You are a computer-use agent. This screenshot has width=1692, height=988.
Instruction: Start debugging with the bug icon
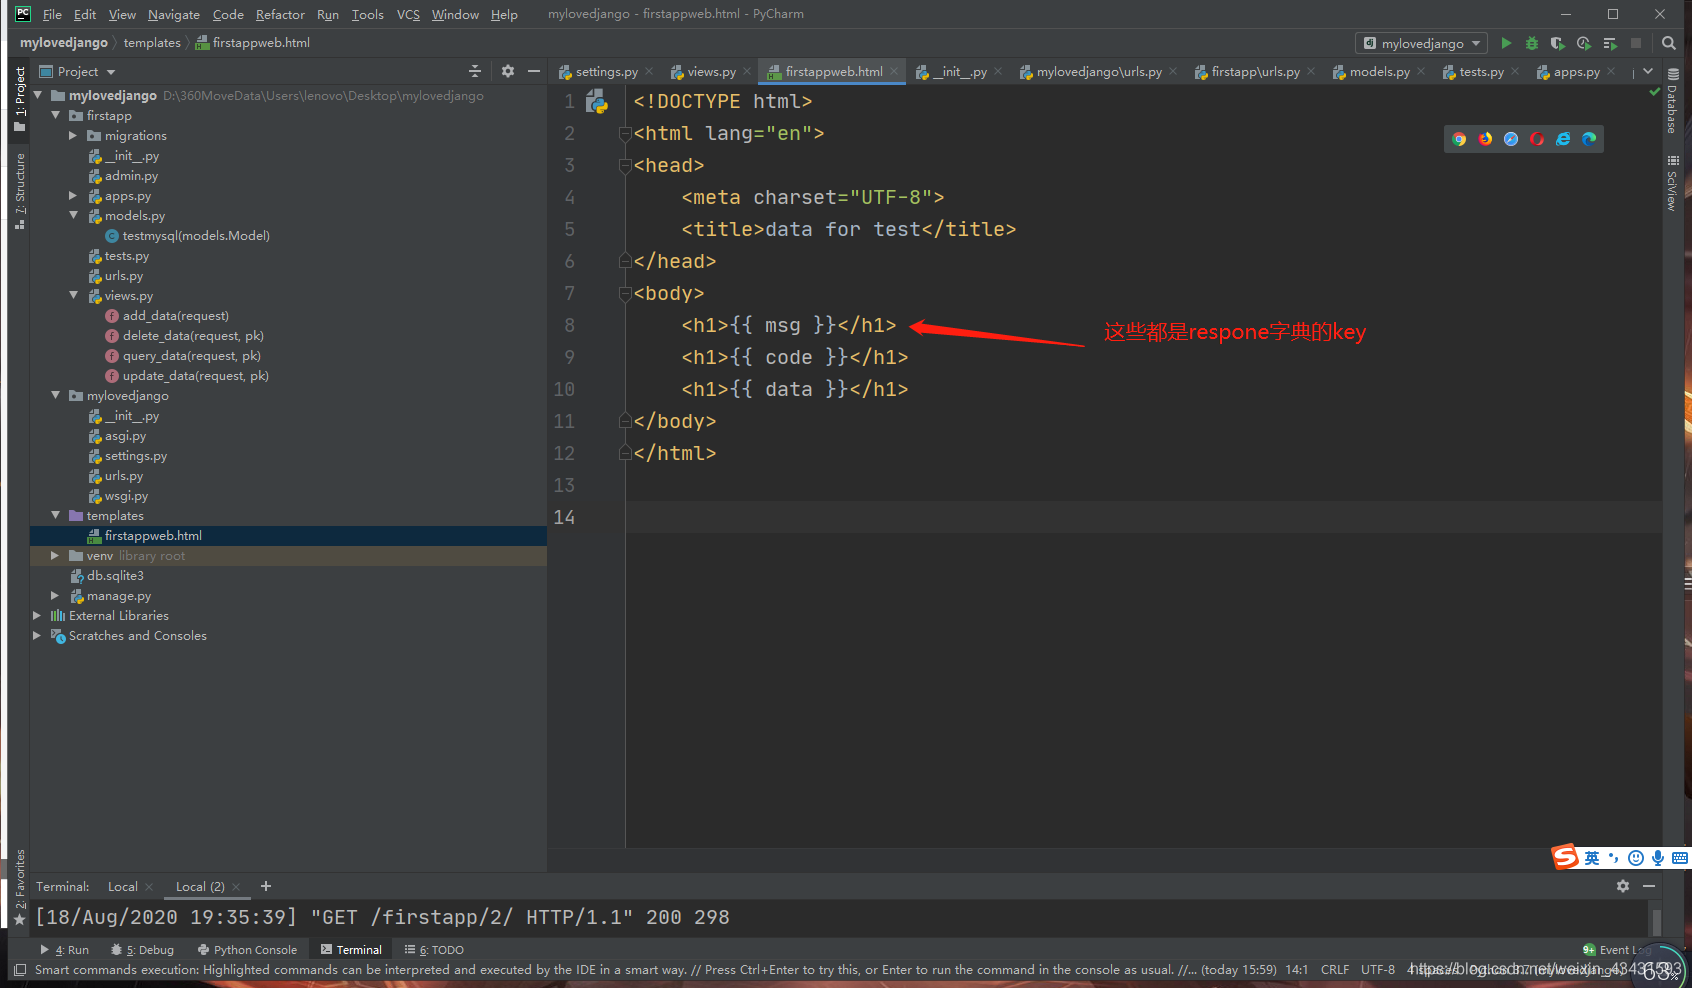pos(1531,43)
